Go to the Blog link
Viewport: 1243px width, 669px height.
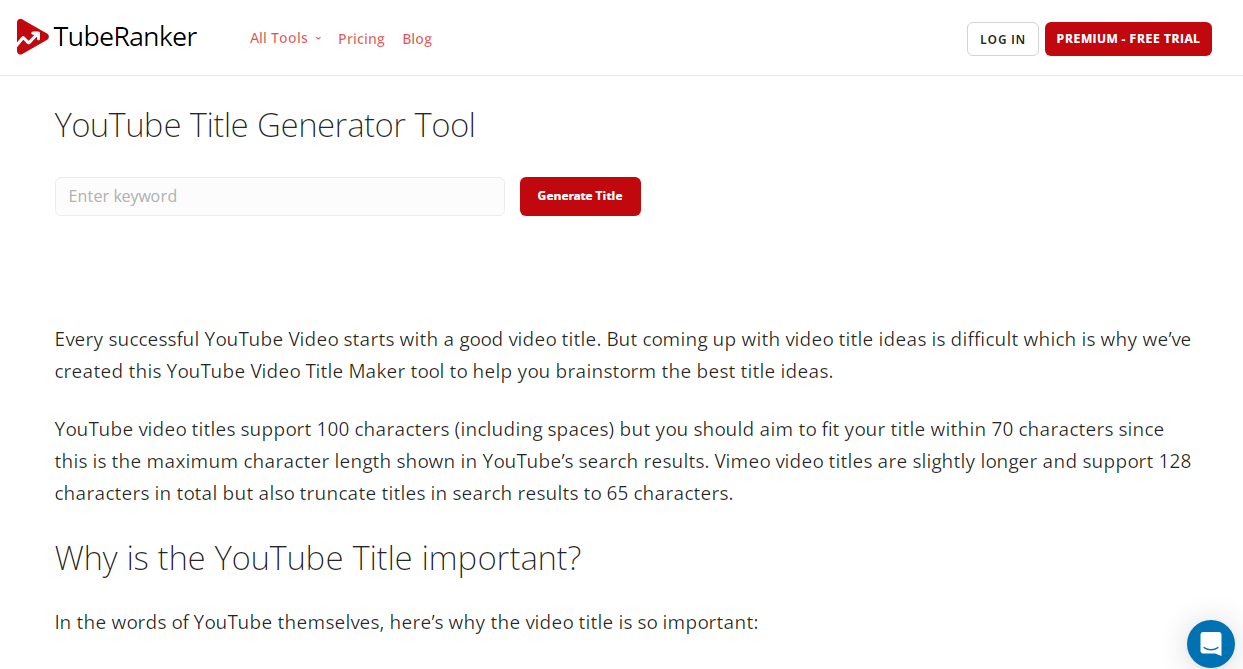click(417, 39)
